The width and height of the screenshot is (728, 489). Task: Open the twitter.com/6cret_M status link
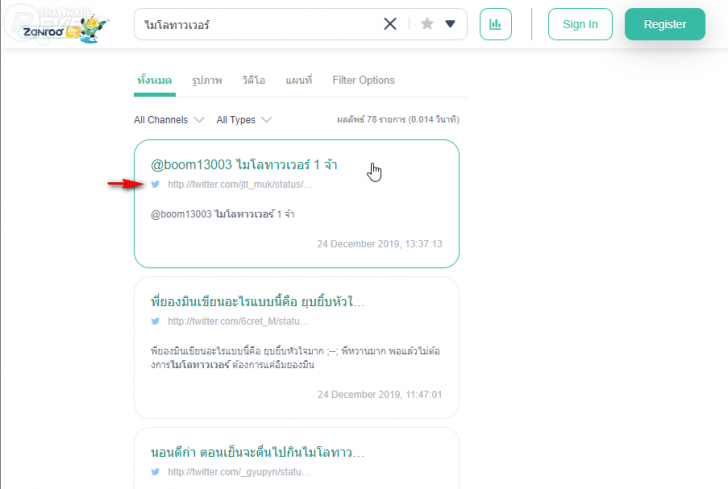[238, 321]
